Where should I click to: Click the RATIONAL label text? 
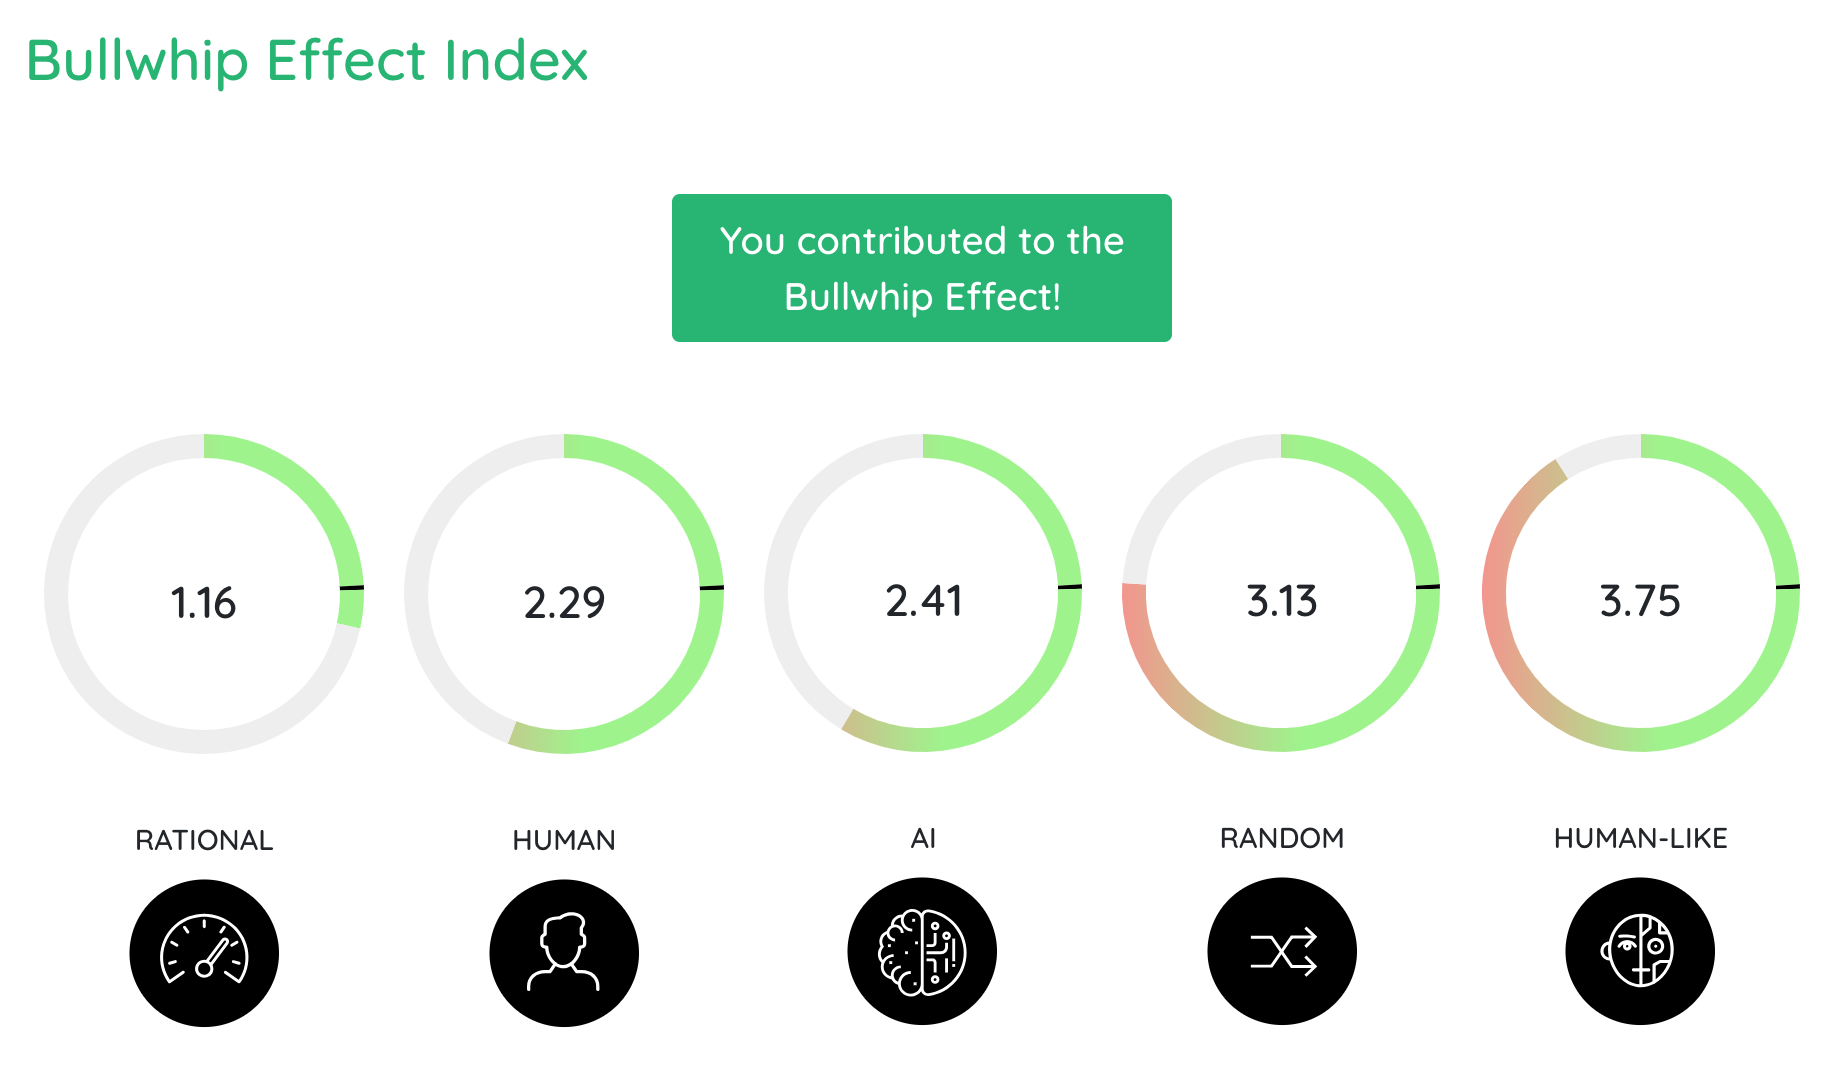point(204,840)
